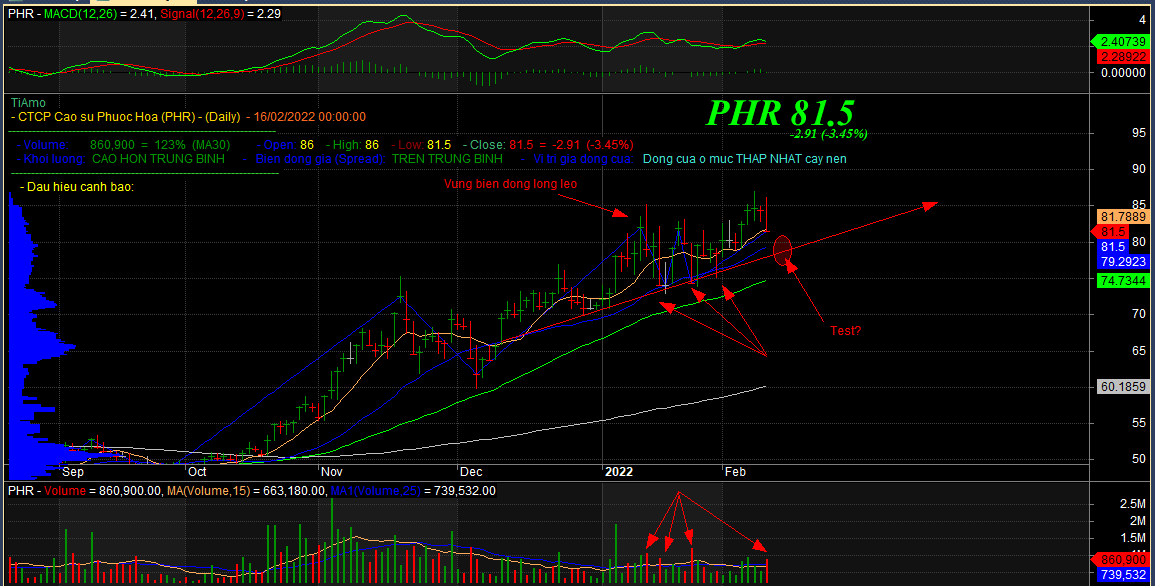Click the 'Signal(12,26,9) = 2.29' legend text
The height and width of the screenshot is (586, 1155).
(220, 13)
